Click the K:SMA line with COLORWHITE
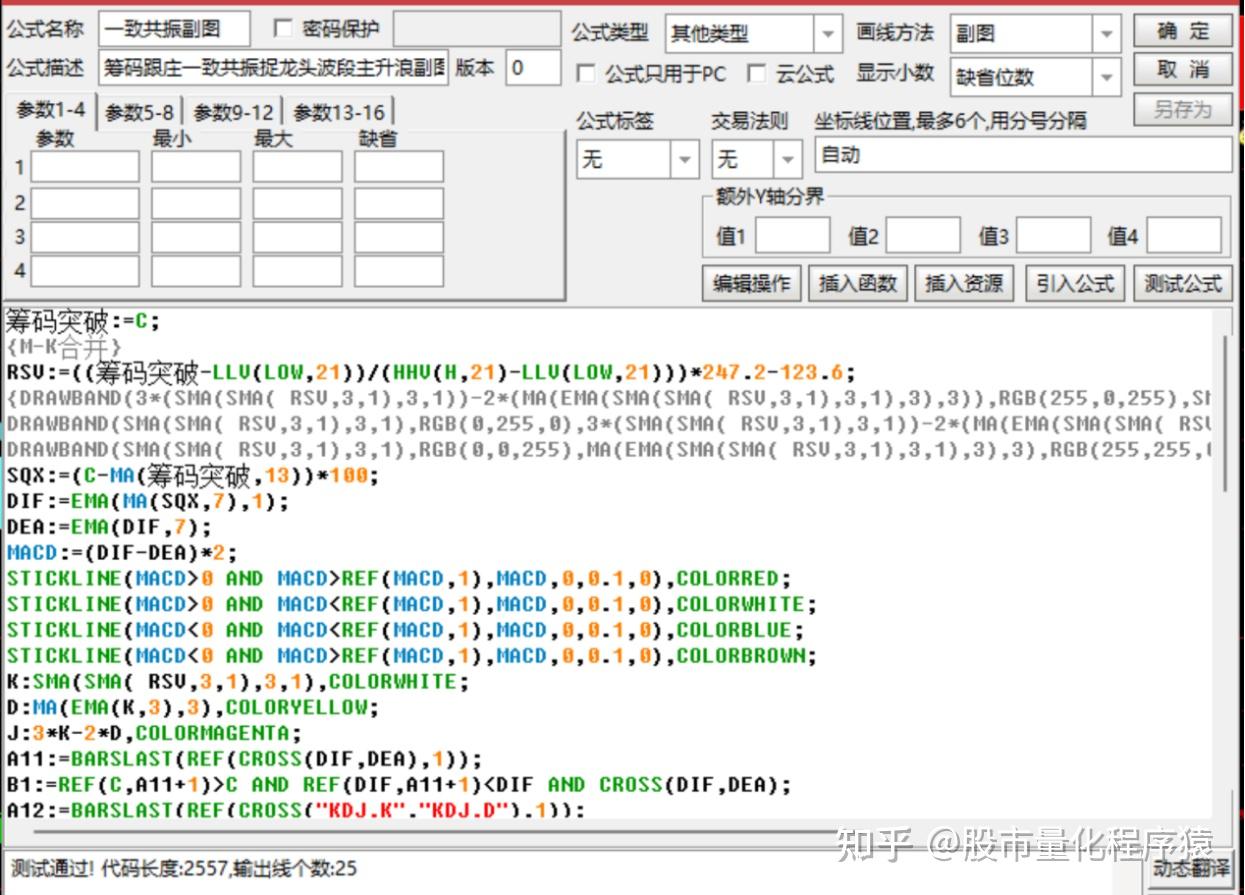This screenshot has width=1245, height=895. point(237,681)
